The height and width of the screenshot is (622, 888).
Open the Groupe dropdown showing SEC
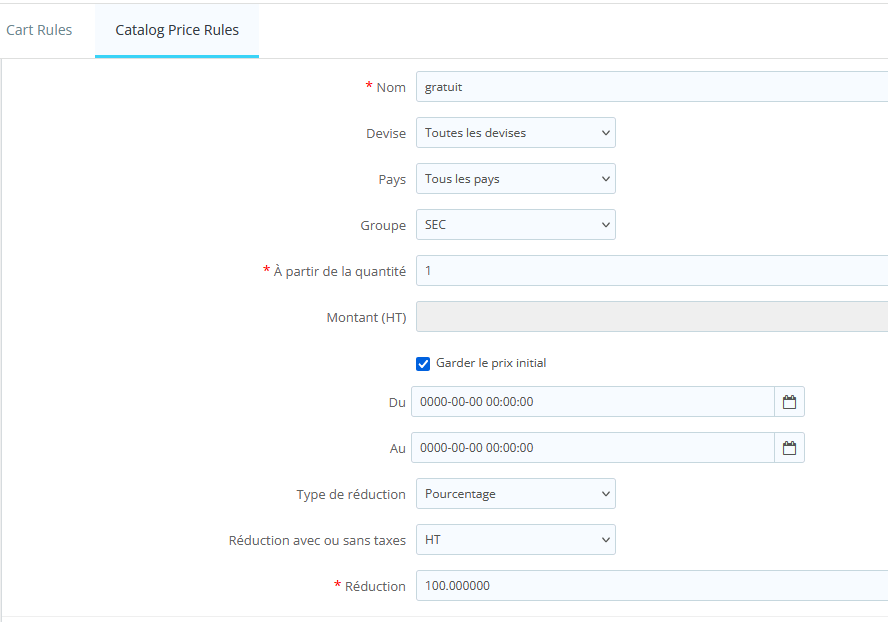tap(515, 225)
